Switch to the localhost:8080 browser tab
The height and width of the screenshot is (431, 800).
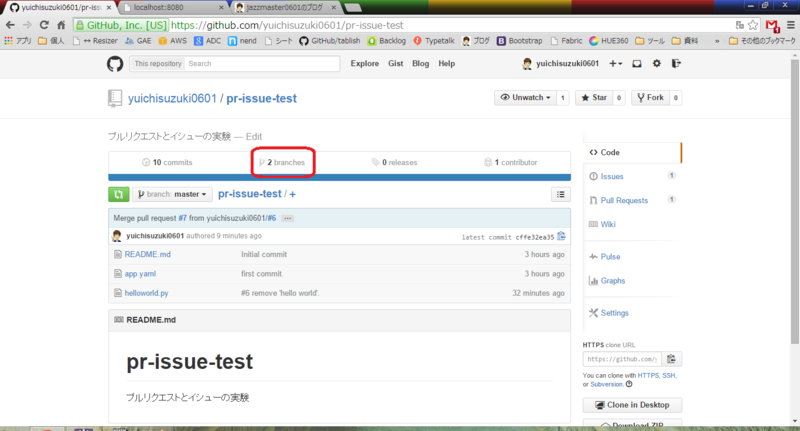pos(171,8)
